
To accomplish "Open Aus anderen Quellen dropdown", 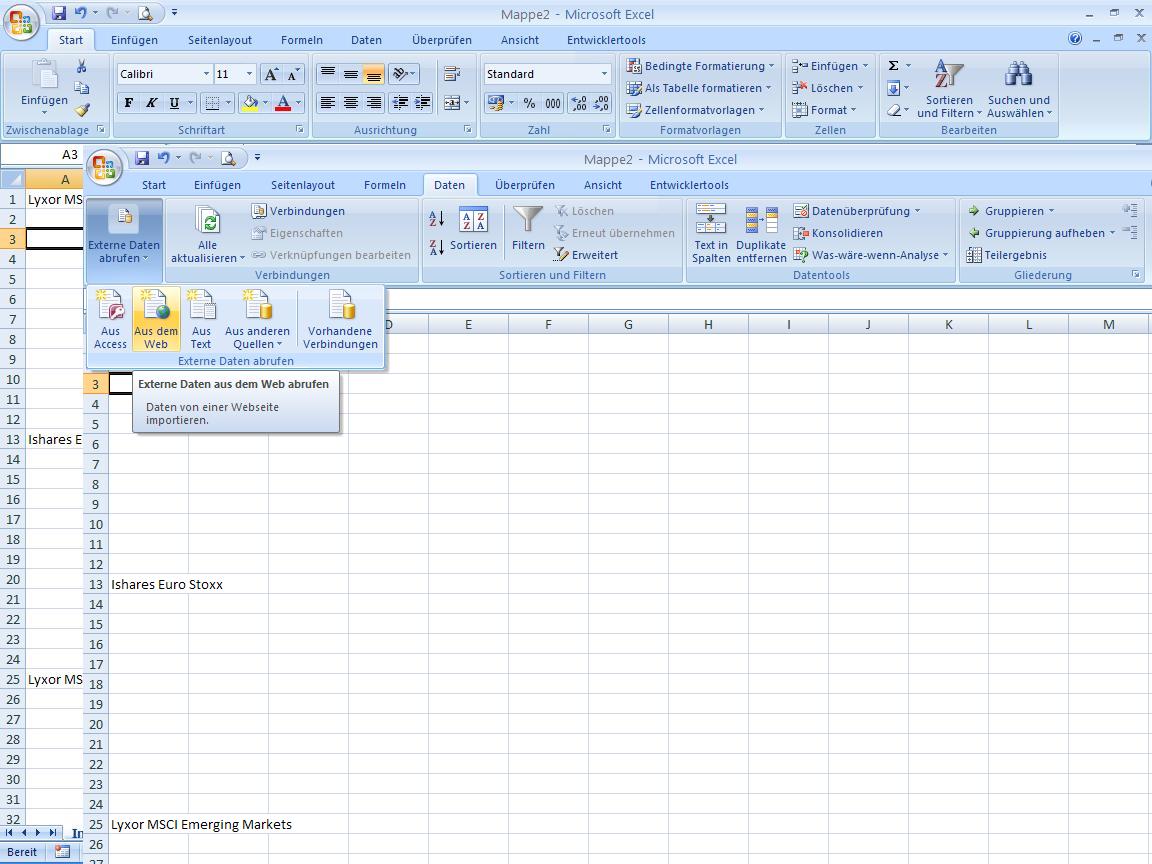I will tap(257, 319).
